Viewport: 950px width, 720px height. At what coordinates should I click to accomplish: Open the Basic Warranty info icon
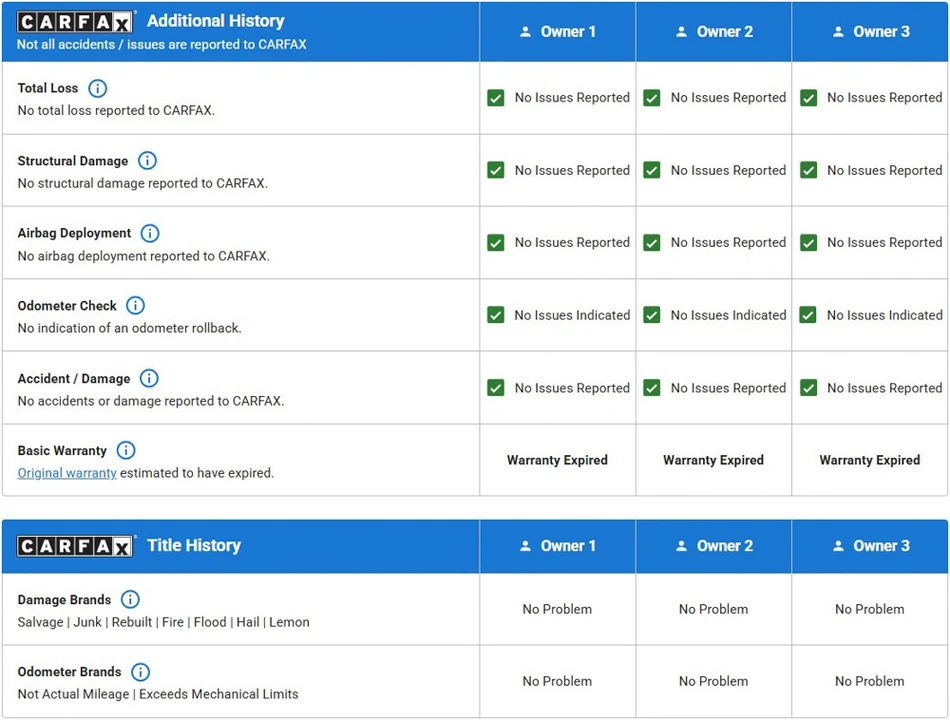[x=125, y=450]
